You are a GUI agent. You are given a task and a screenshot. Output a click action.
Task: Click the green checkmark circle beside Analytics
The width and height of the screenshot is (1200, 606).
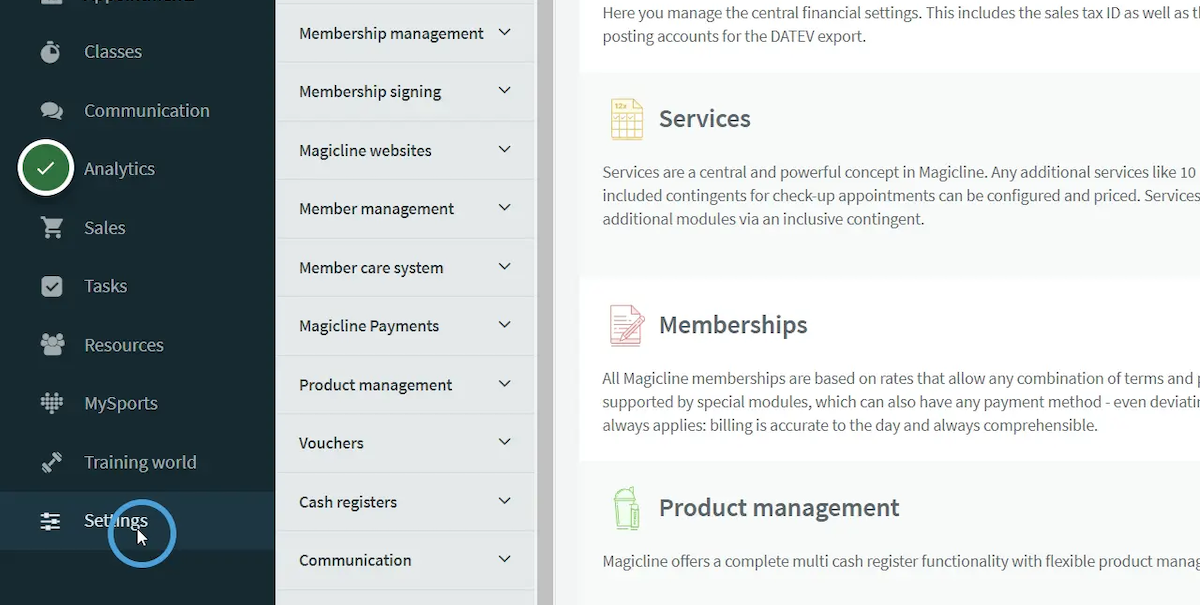45,169
